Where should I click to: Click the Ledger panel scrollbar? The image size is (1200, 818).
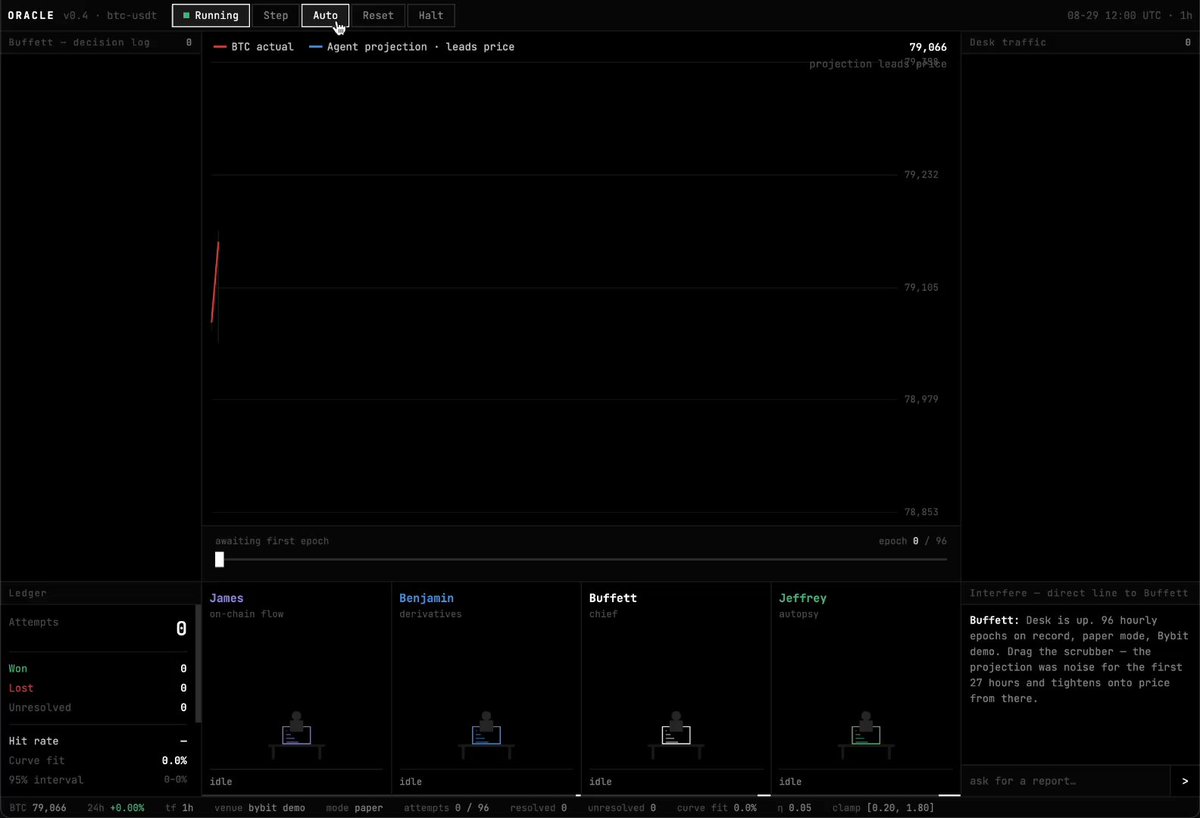pos(198,662)
